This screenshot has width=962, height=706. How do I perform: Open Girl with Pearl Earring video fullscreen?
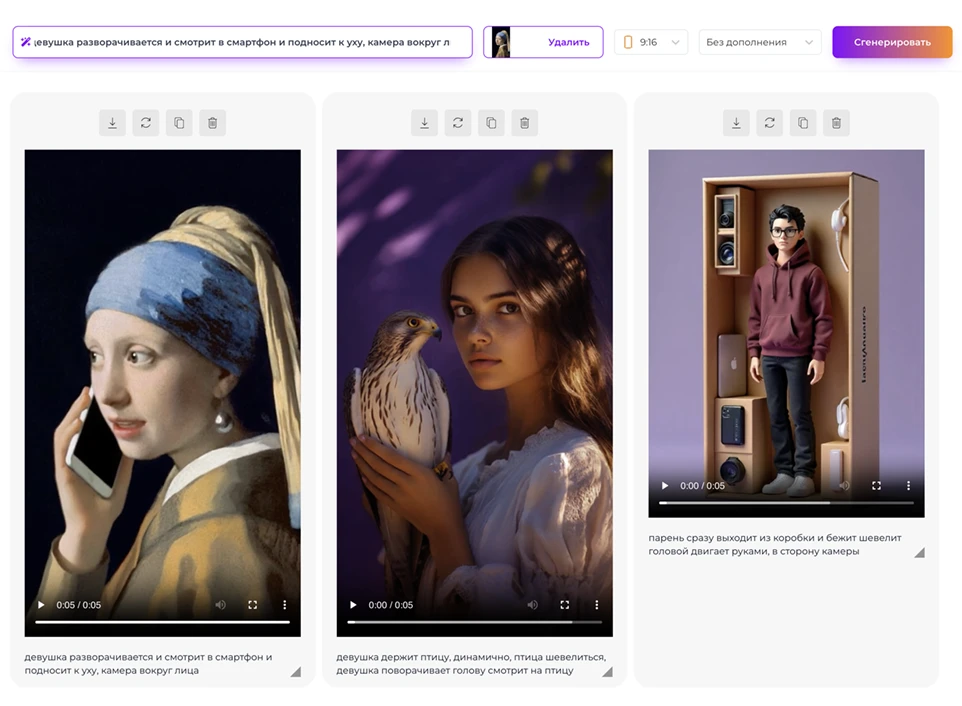253,605
